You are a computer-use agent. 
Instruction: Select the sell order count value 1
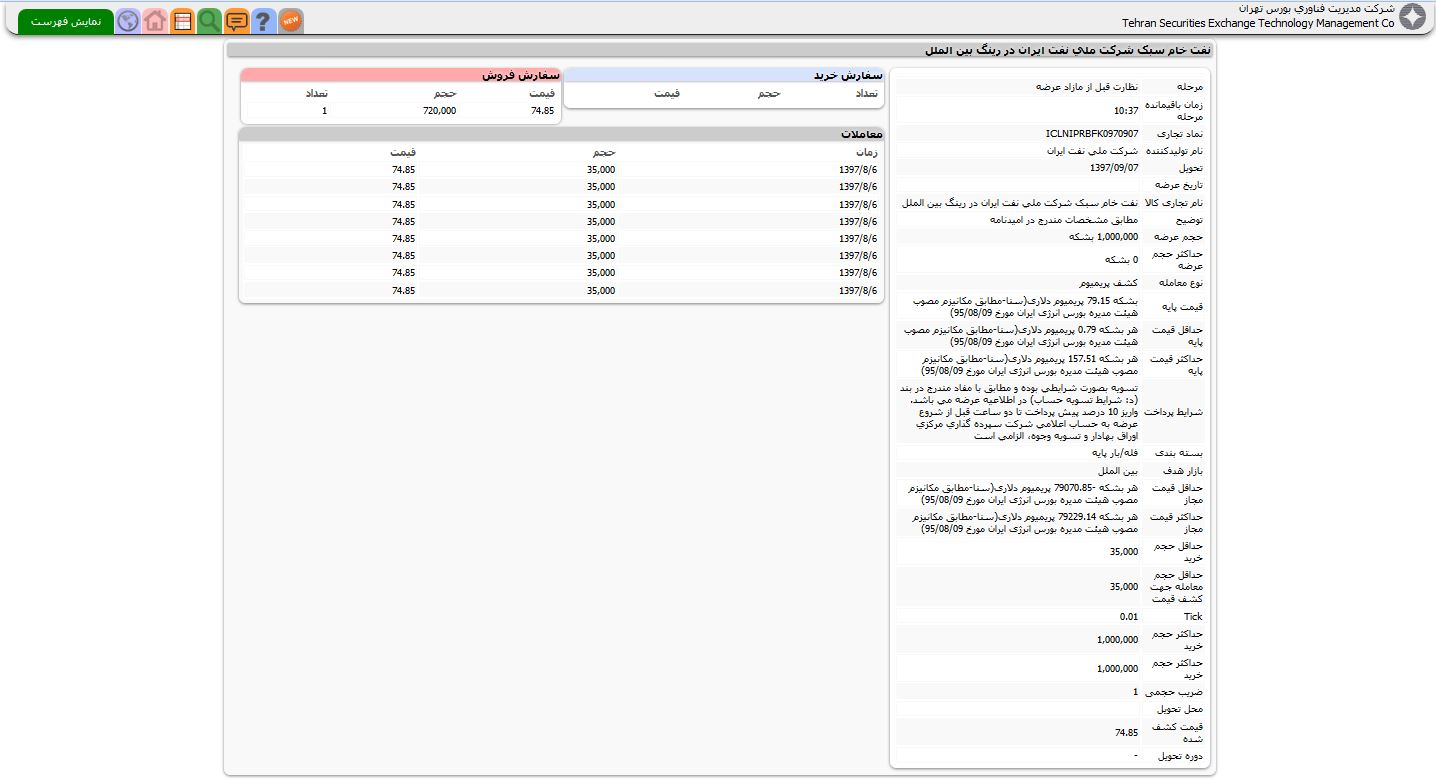pos(324,111)
